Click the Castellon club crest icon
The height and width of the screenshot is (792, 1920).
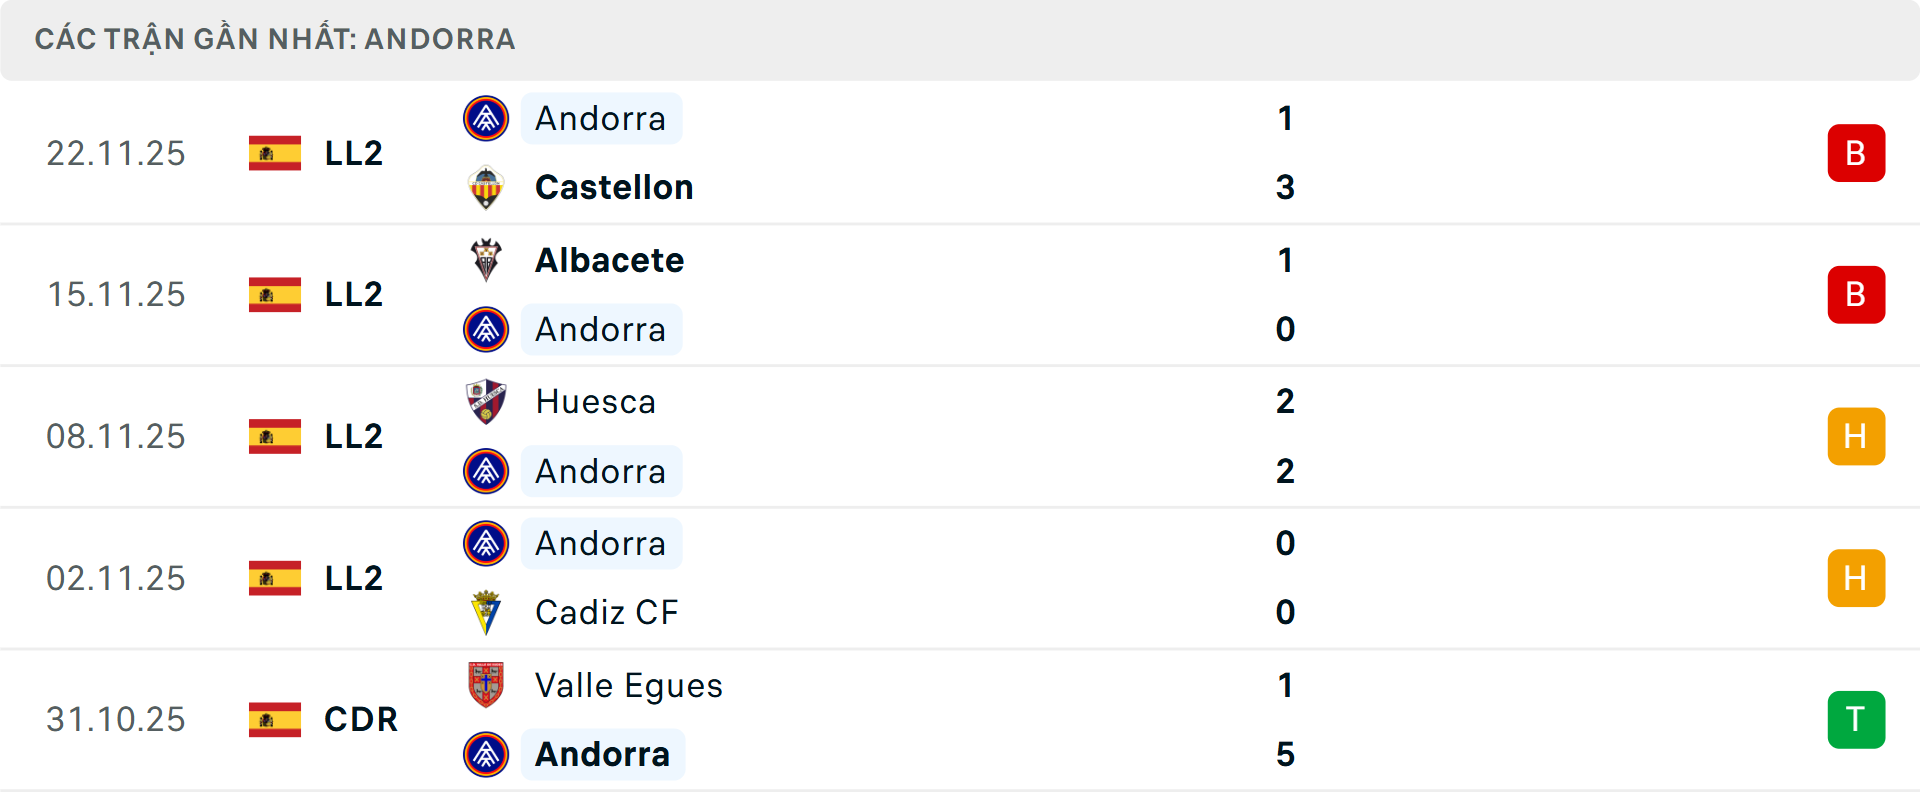pos(486,188)
